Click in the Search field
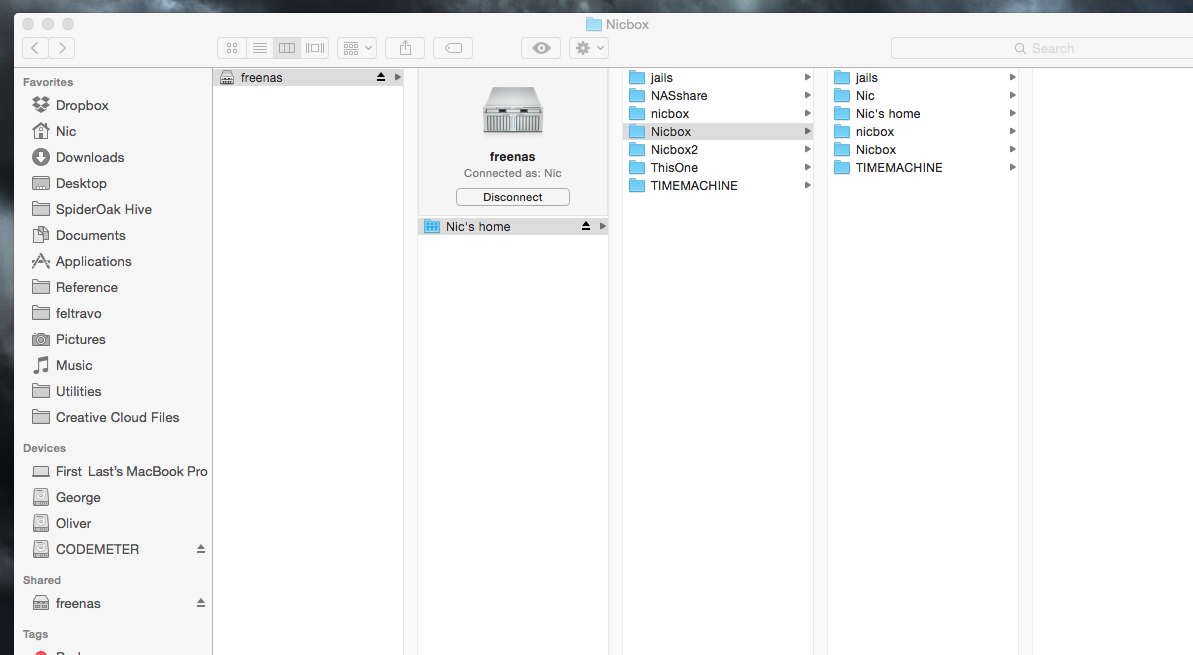1193x655 pixels. (x=1042, y=48)
